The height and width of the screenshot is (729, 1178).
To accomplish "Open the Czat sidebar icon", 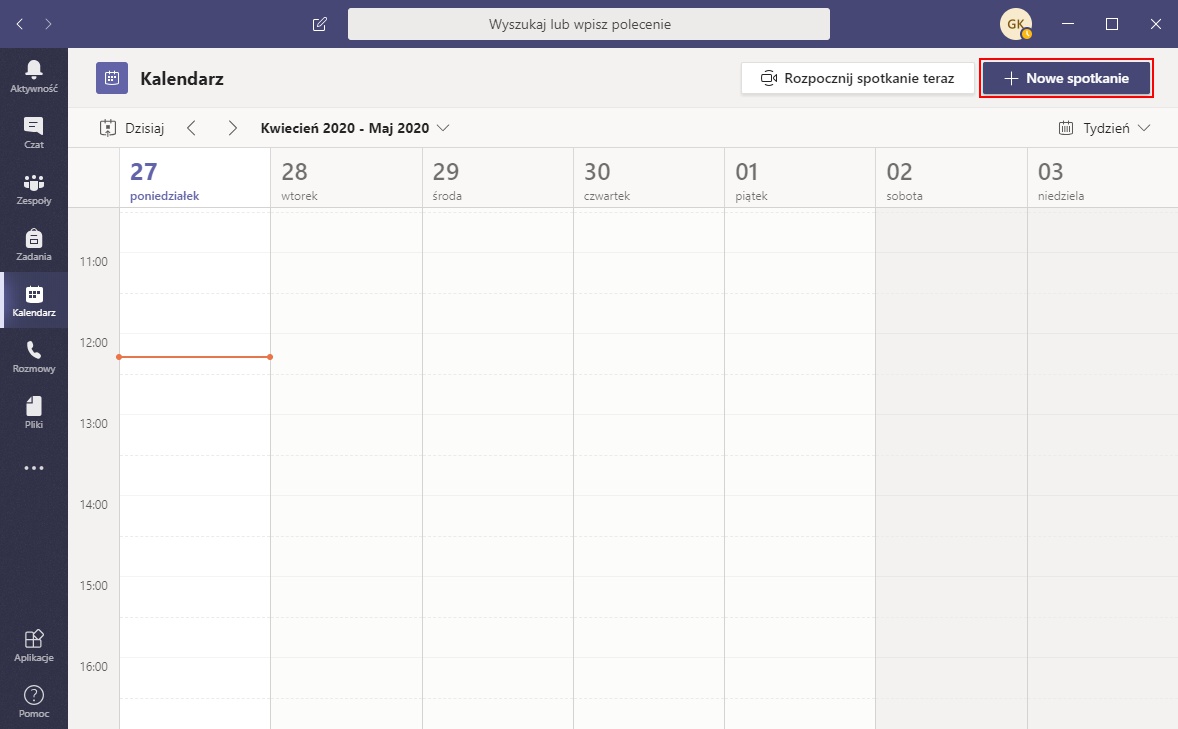I will coord(34,132).
